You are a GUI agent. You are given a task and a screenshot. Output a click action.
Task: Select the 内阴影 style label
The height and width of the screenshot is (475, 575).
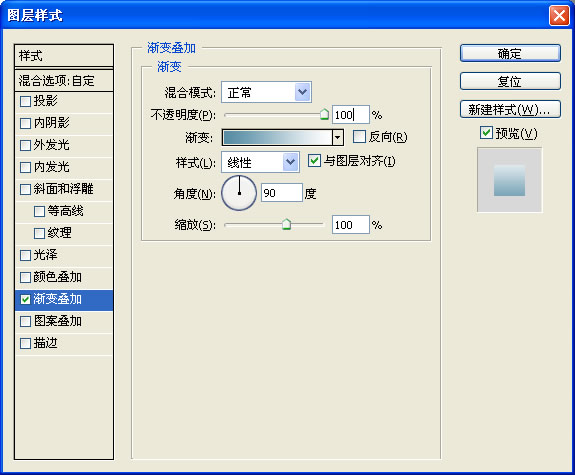point(51,123)
